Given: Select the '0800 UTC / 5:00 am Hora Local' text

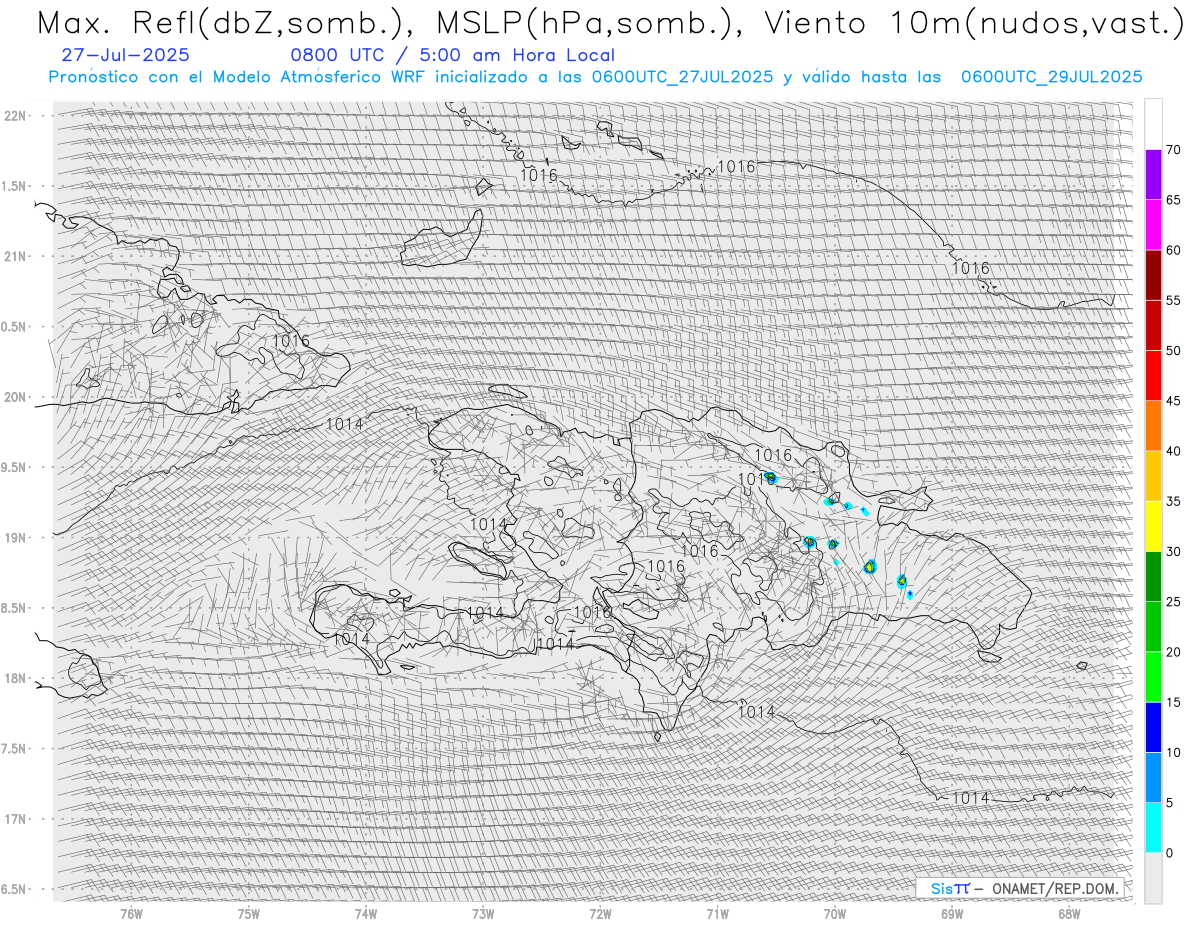Looking at the screenshot, I should [453, 56].
